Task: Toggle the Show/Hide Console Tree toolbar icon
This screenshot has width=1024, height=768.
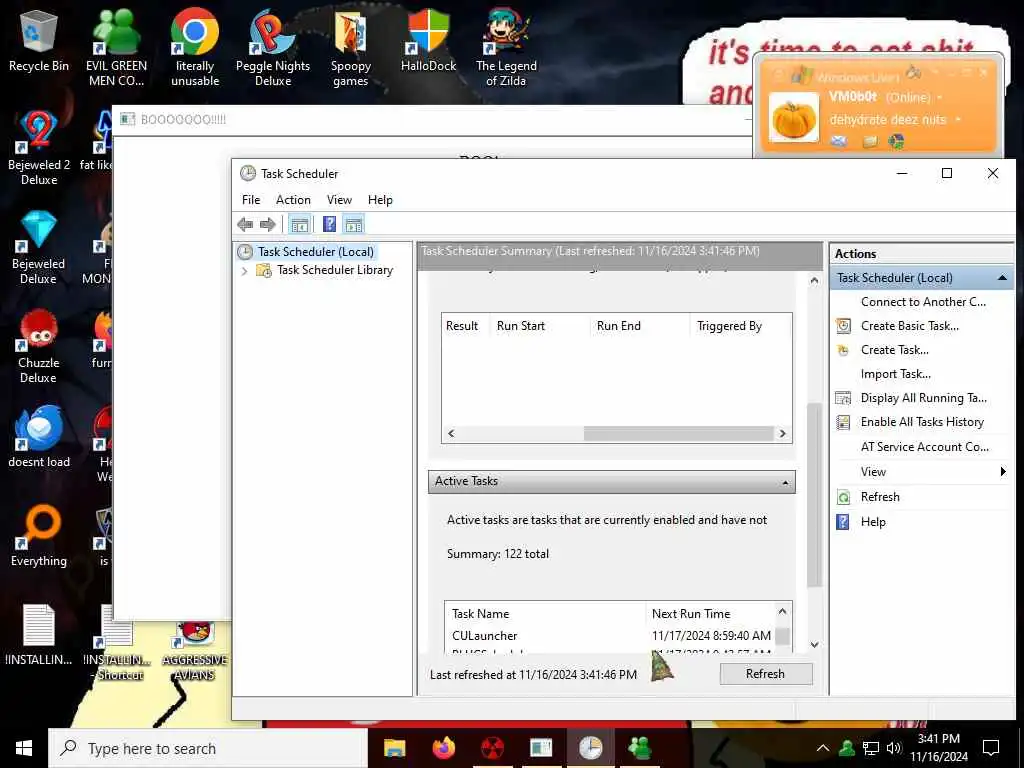Action: [300, 225]
